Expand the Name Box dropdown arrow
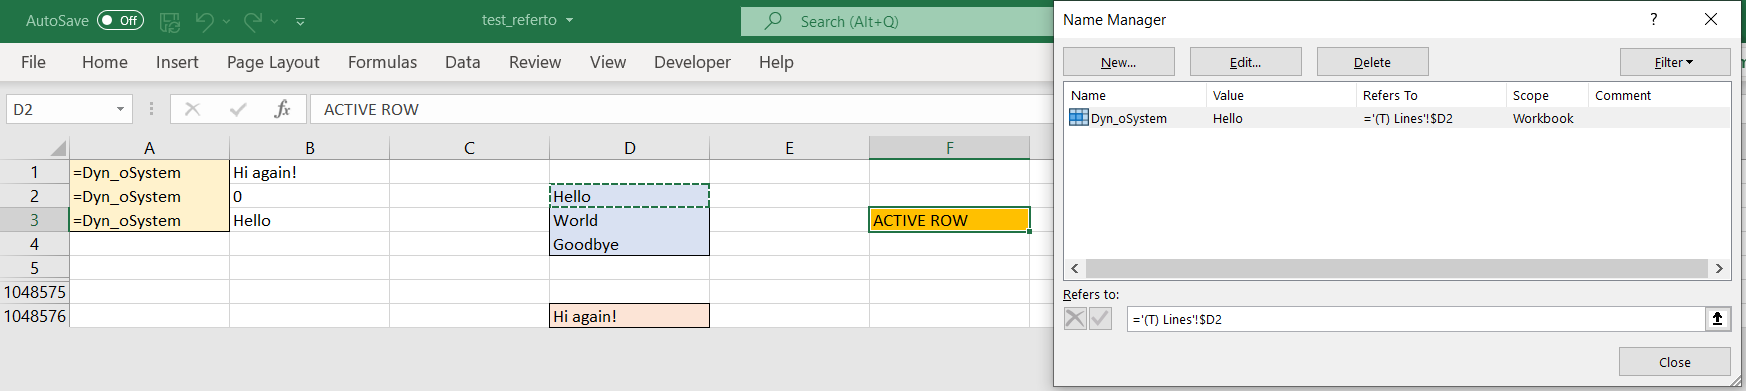 click(x=121, y=109)
